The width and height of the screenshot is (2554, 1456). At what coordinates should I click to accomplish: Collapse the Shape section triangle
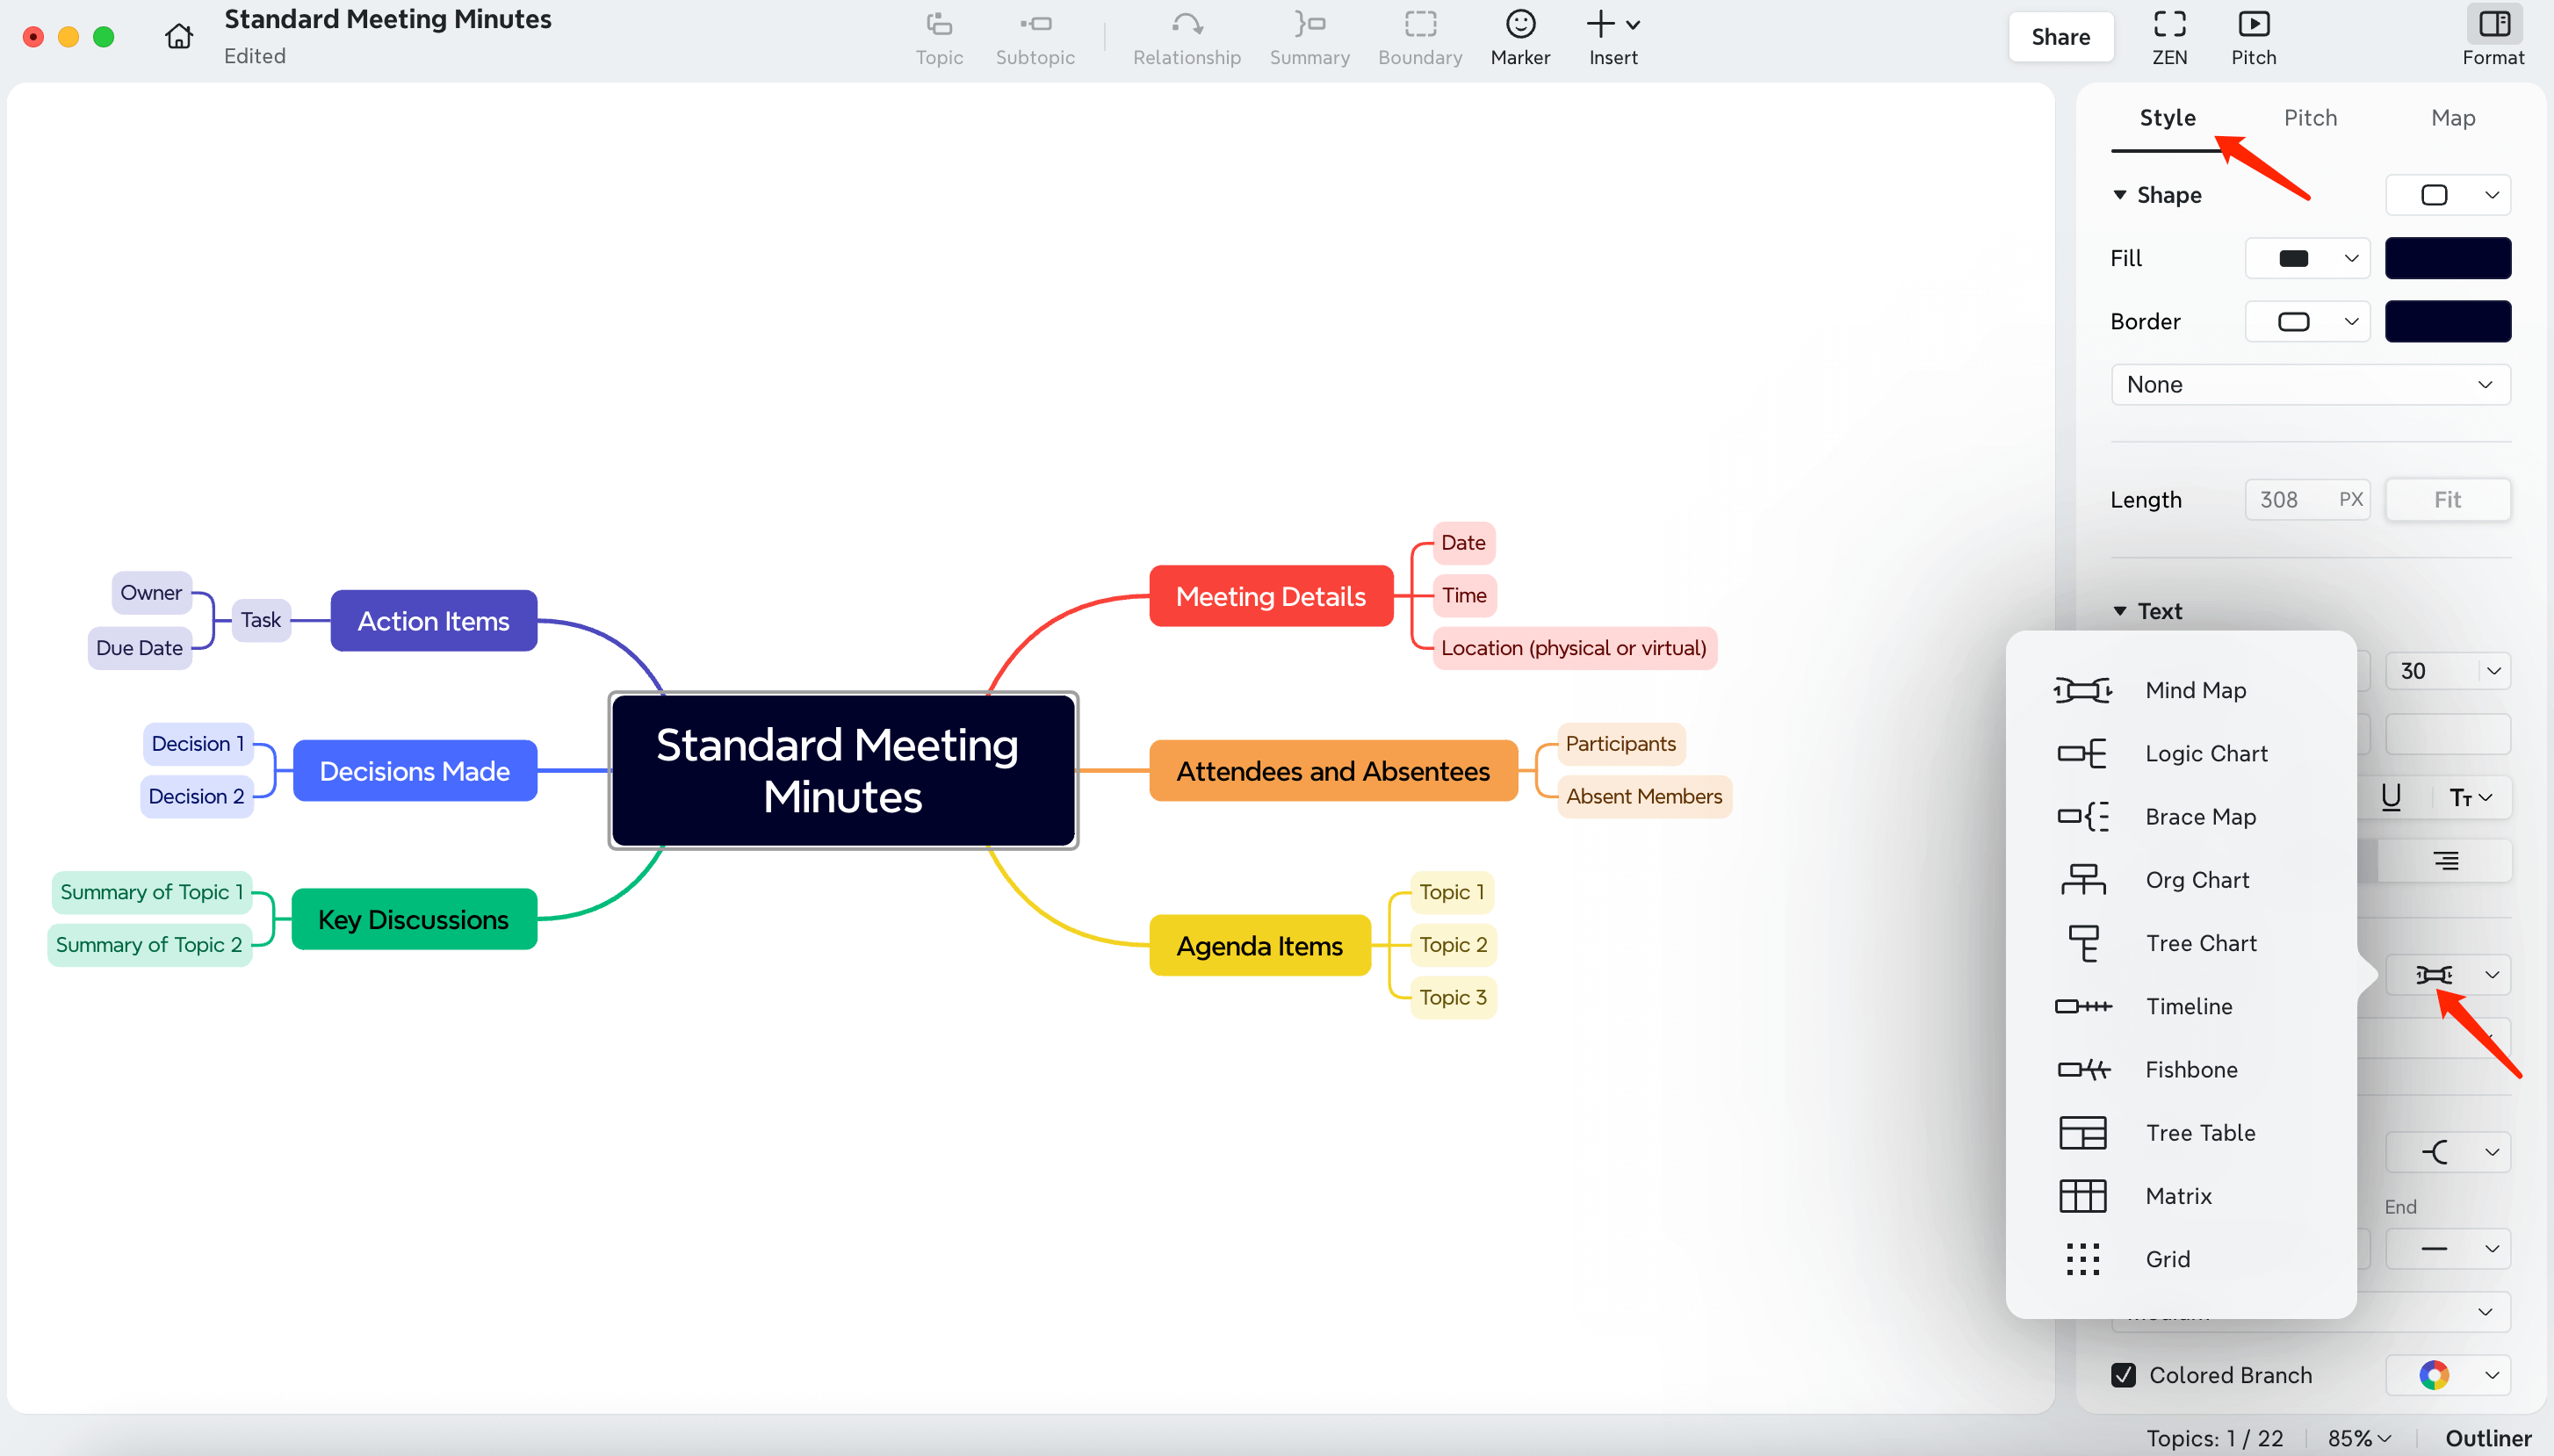pyautogui.click(x=2119, y=195)
